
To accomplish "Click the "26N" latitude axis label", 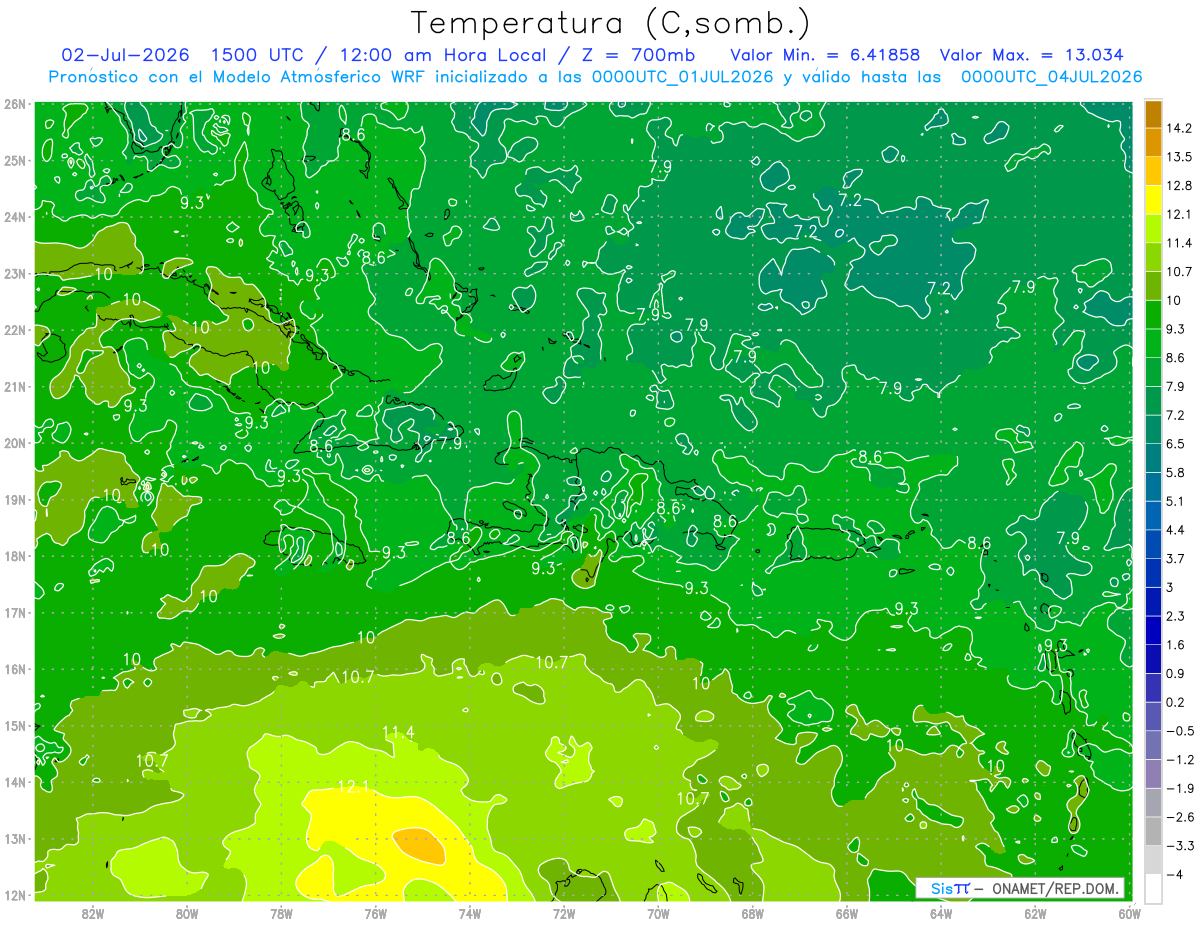I will [15, 103].
